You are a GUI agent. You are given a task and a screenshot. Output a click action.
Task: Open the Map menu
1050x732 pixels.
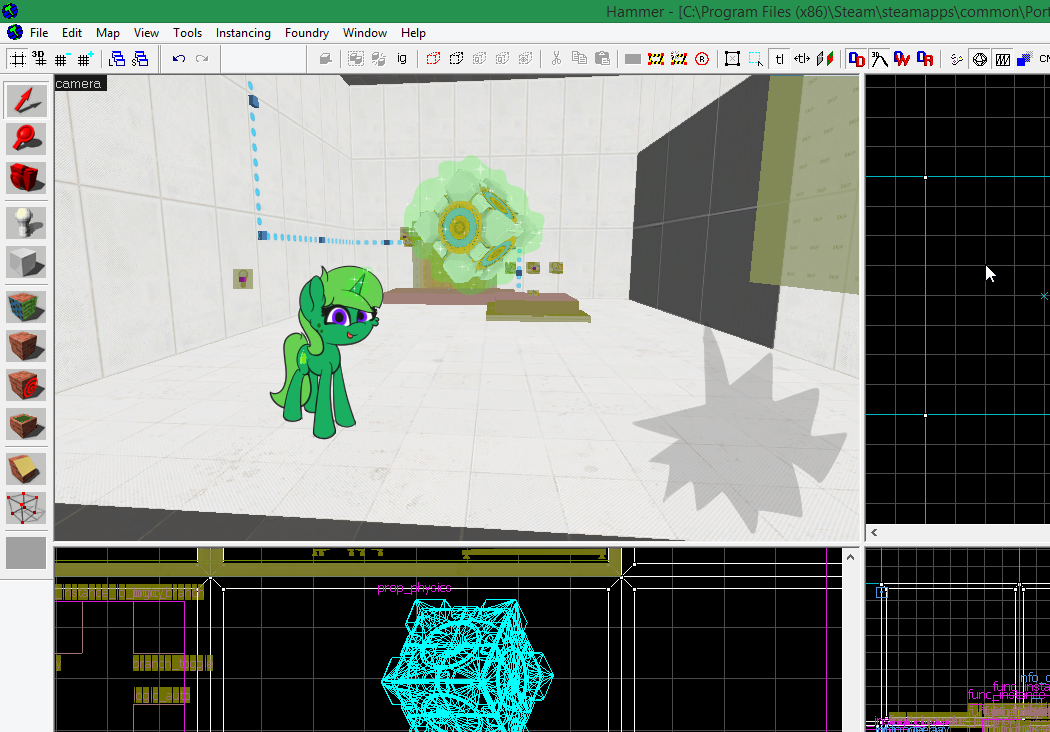(107, 33)
